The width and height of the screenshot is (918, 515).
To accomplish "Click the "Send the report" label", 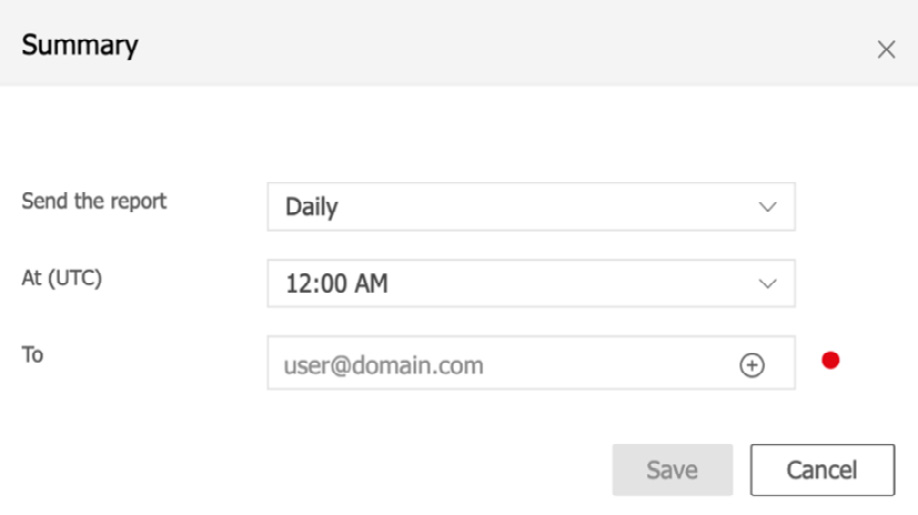I will (94, 200).
